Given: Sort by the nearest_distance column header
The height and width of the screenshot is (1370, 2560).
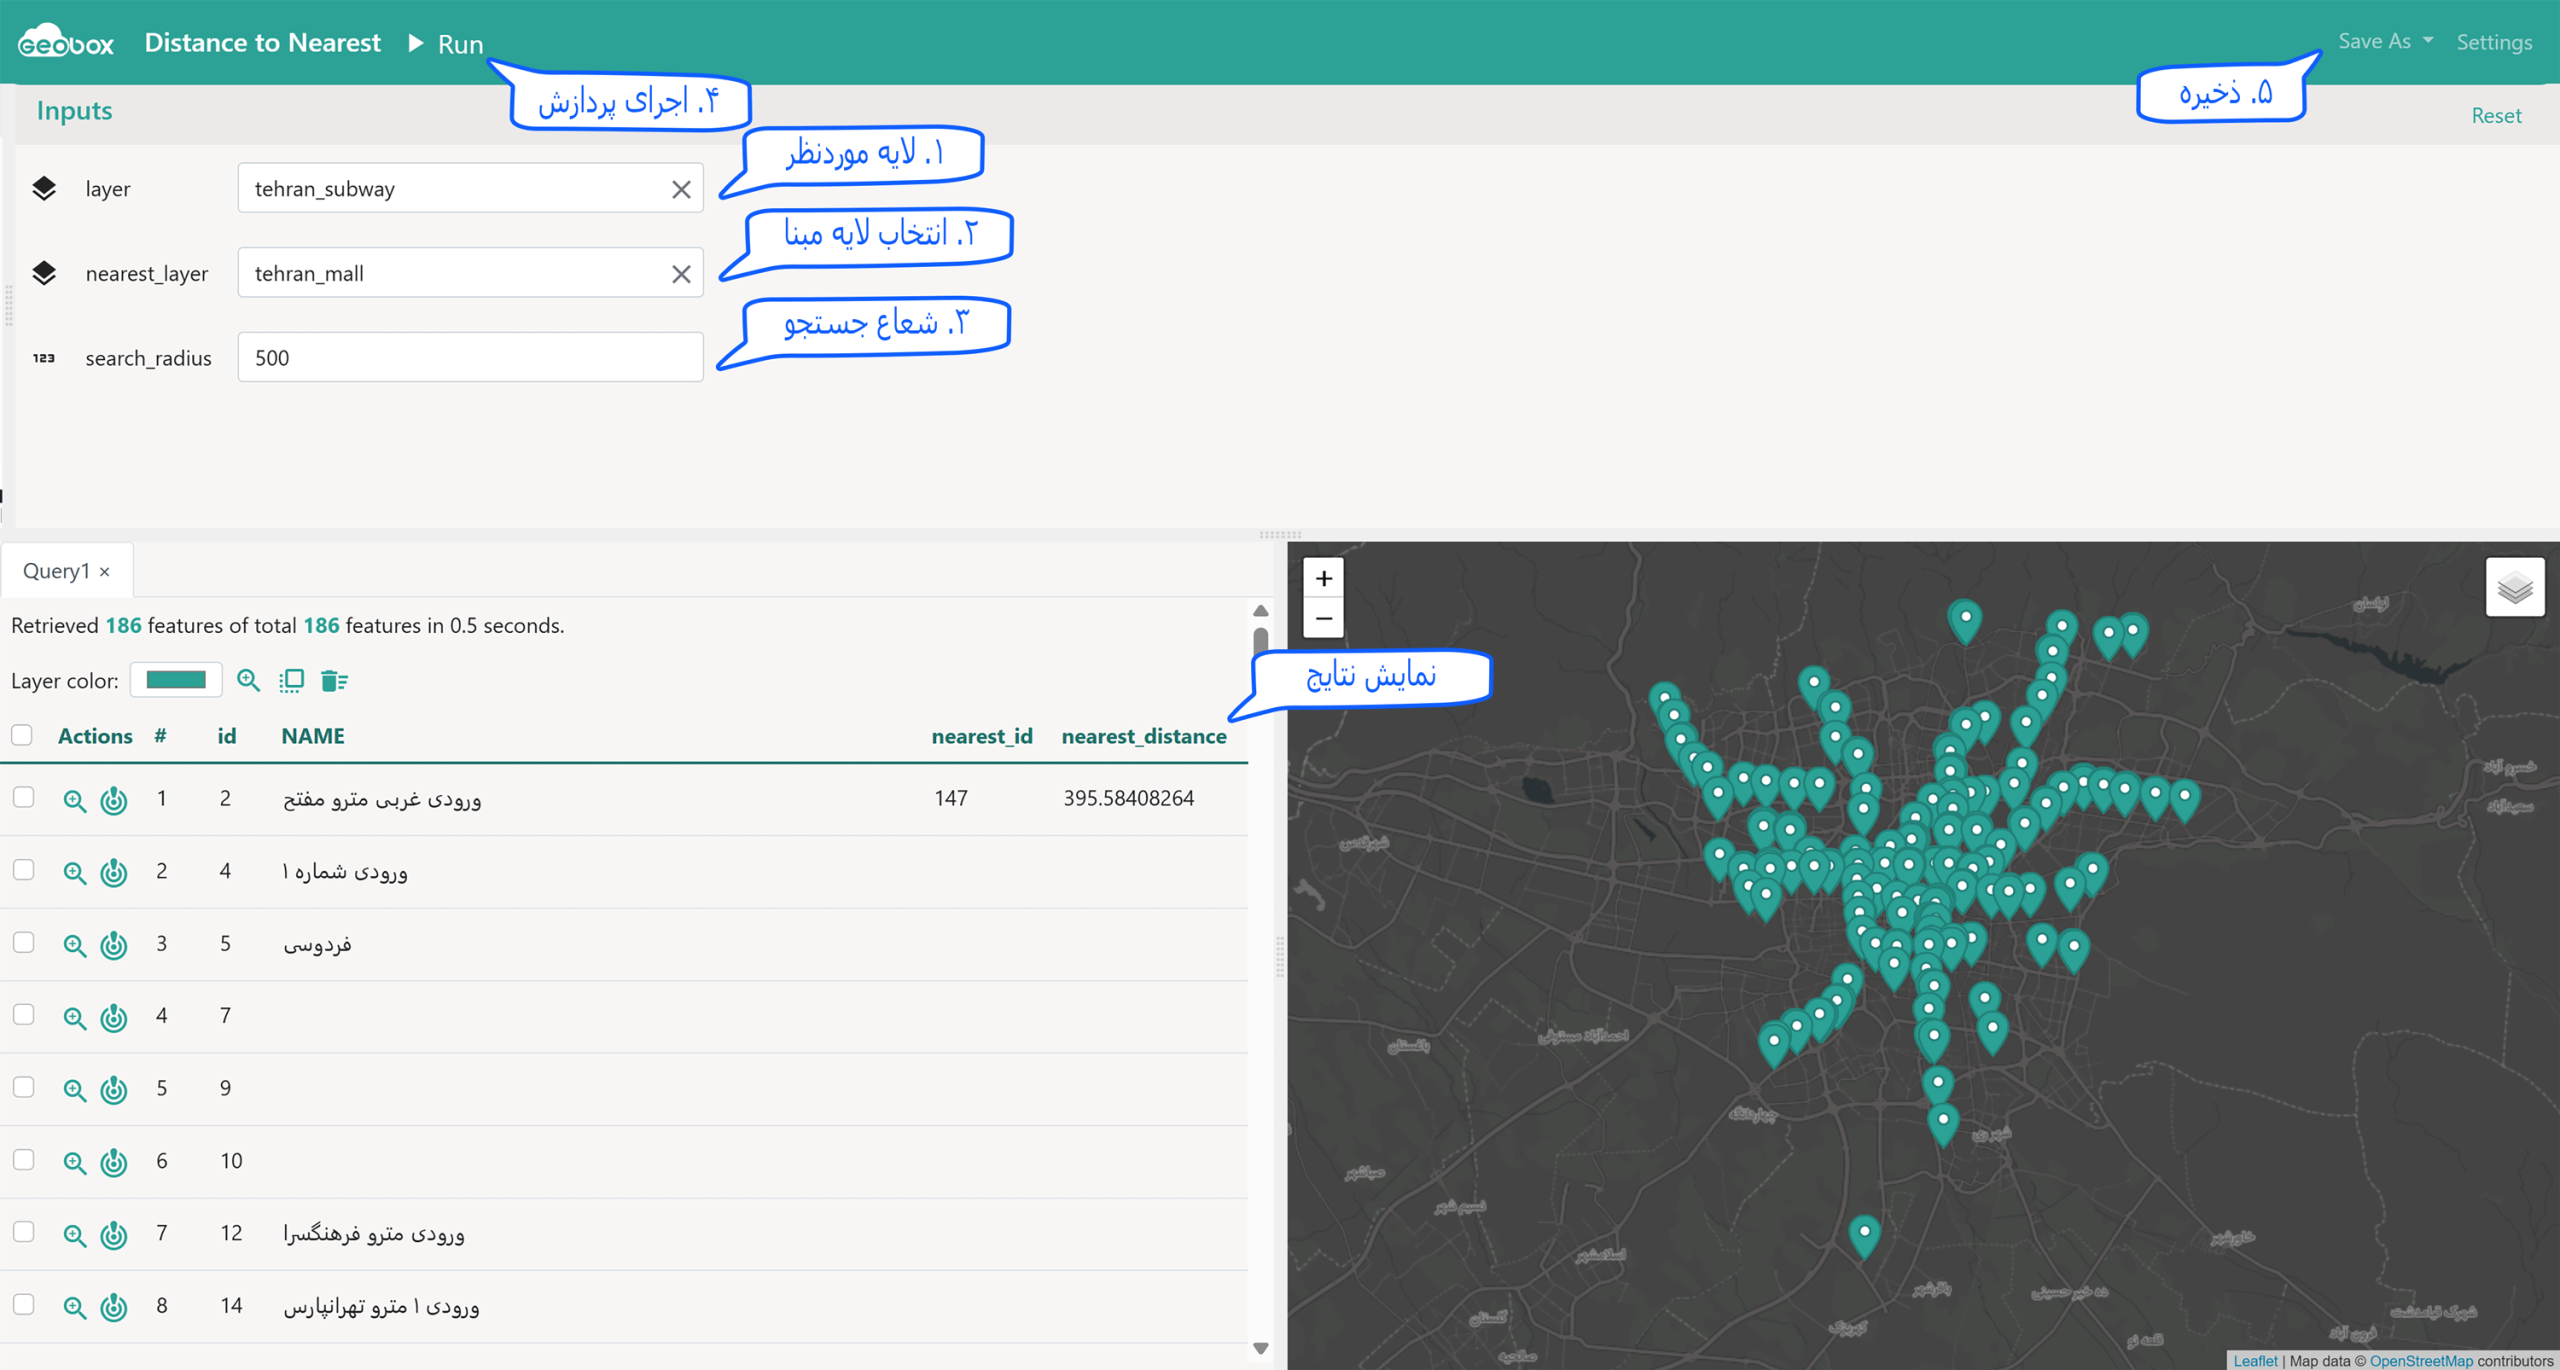Looking at the screenshot, I should pyautogui.click(x=1144, y=736).
